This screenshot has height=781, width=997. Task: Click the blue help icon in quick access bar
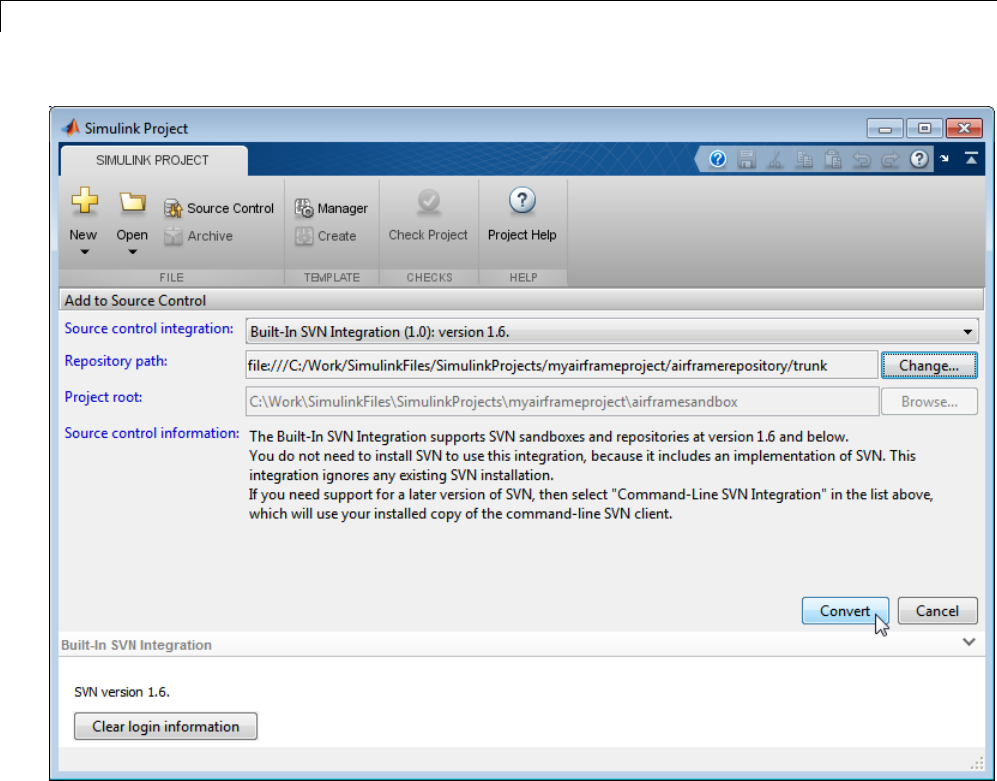pyautogui.click(x=718, y=159)
